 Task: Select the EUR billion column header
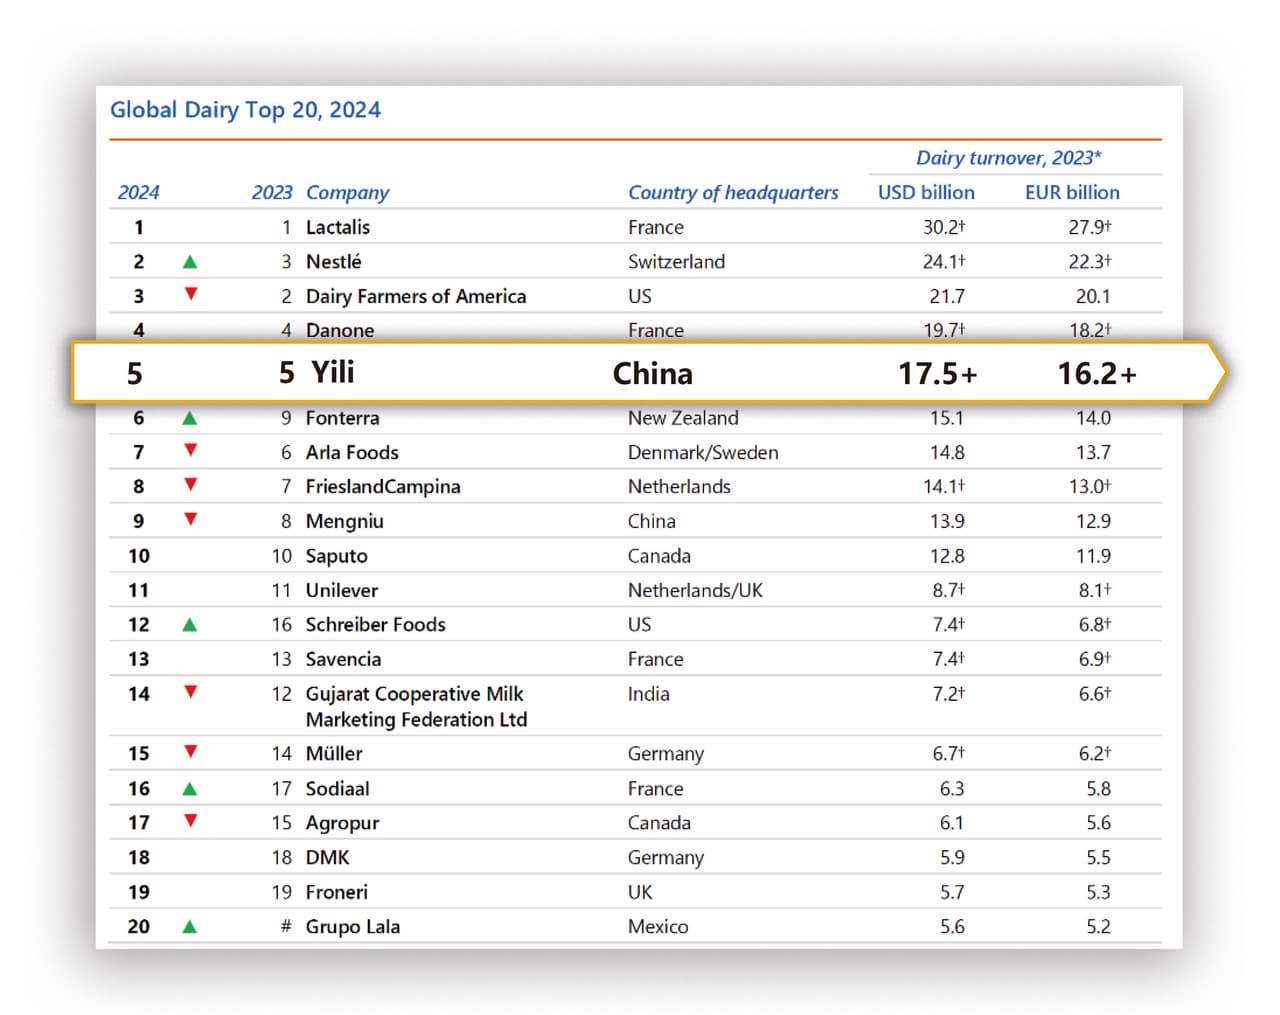[1071, 192]
